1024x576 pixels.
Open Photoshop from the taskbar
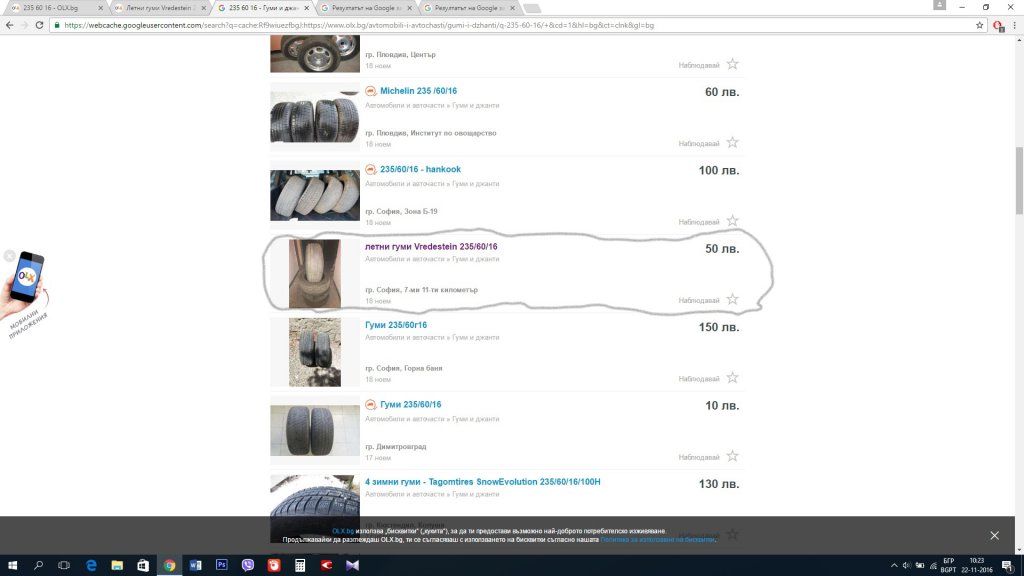click(221, 565)
